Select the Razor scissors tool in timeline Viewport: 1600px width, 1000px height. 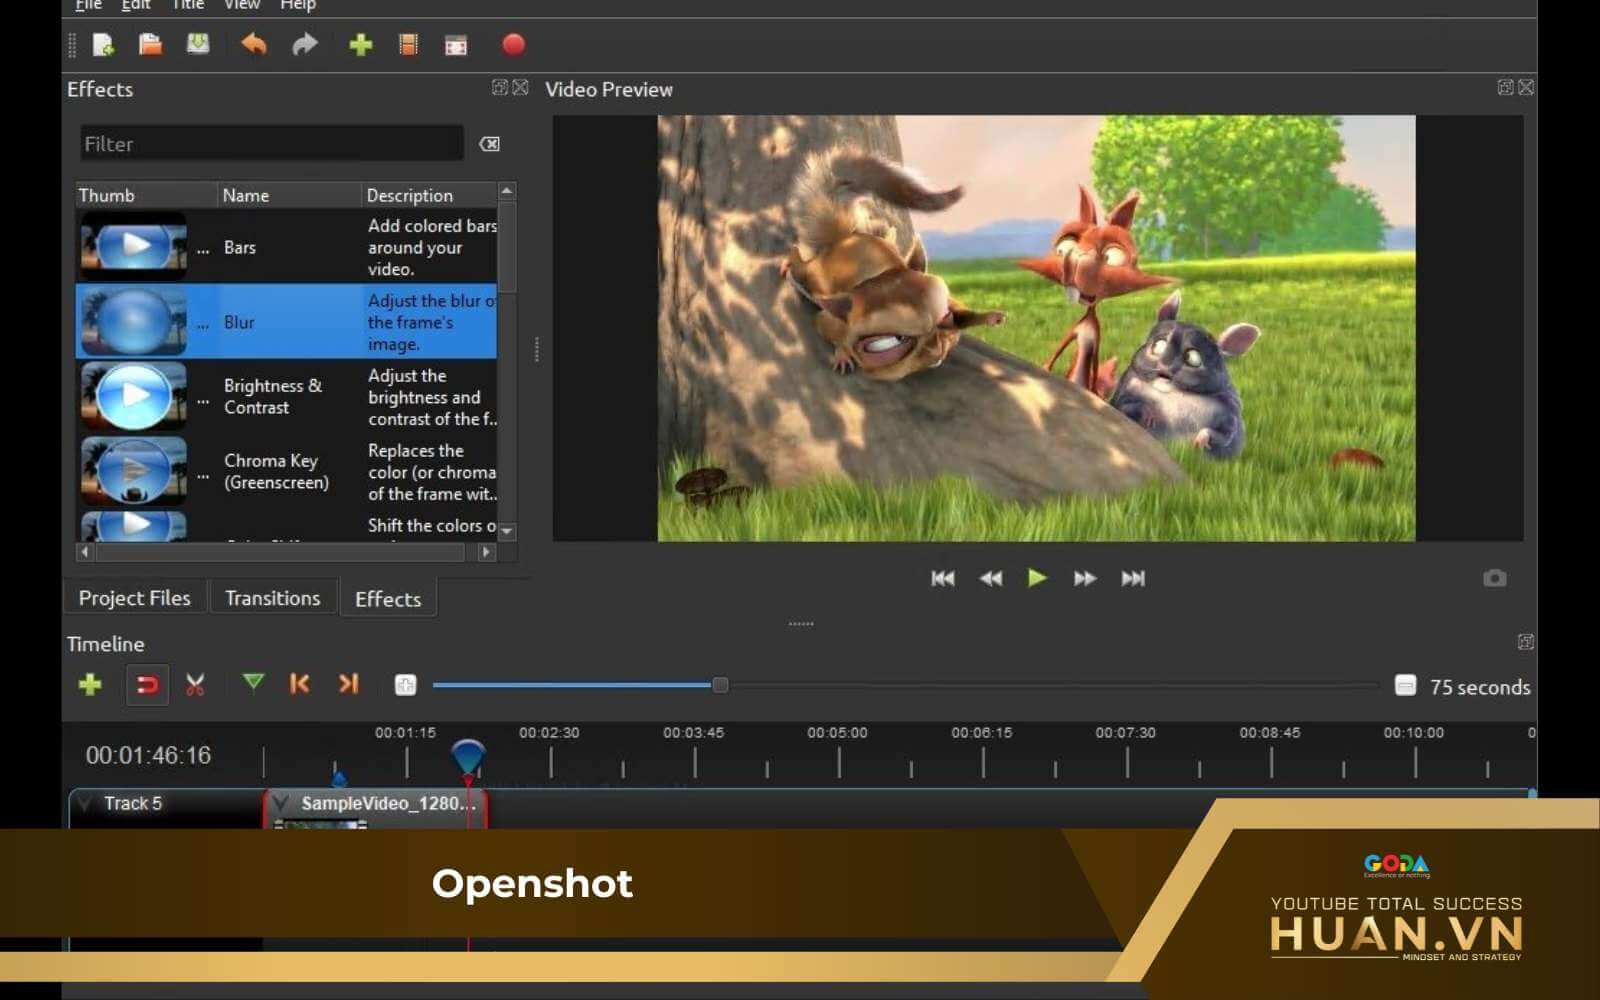tap(195, 685)
